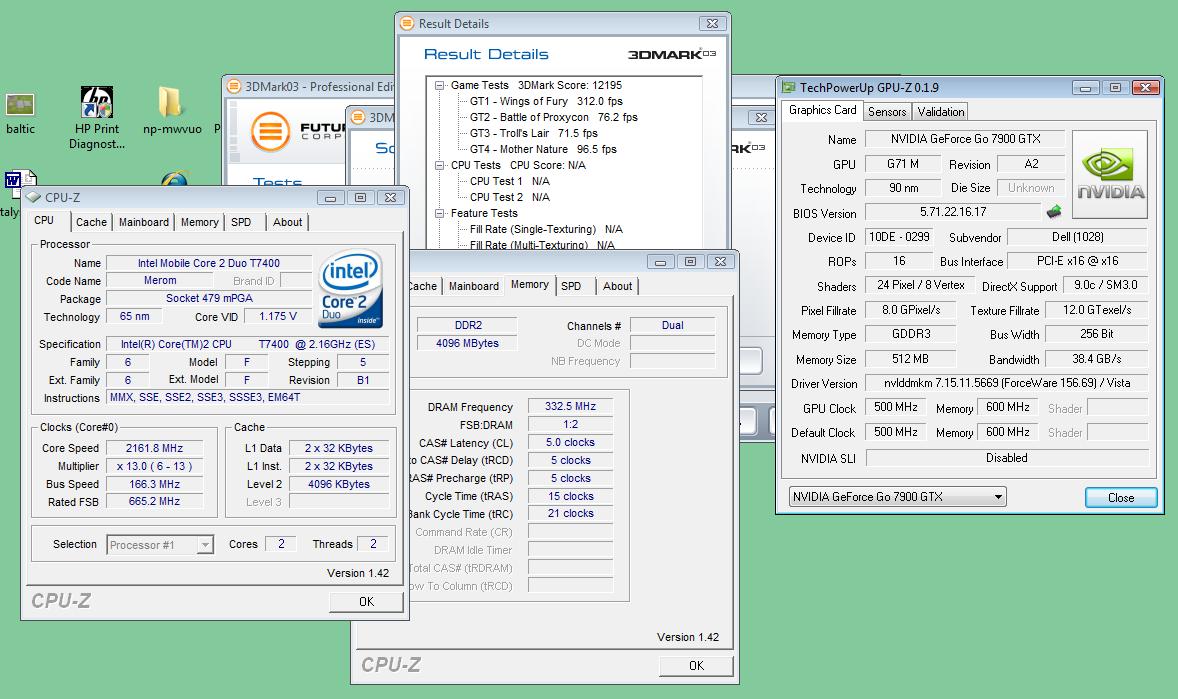Image resolution: width=1178 pixels, height=699 pixels.
Task: Click the Intel Core 2 Duo logo
Action: click(x=351, y=289)
